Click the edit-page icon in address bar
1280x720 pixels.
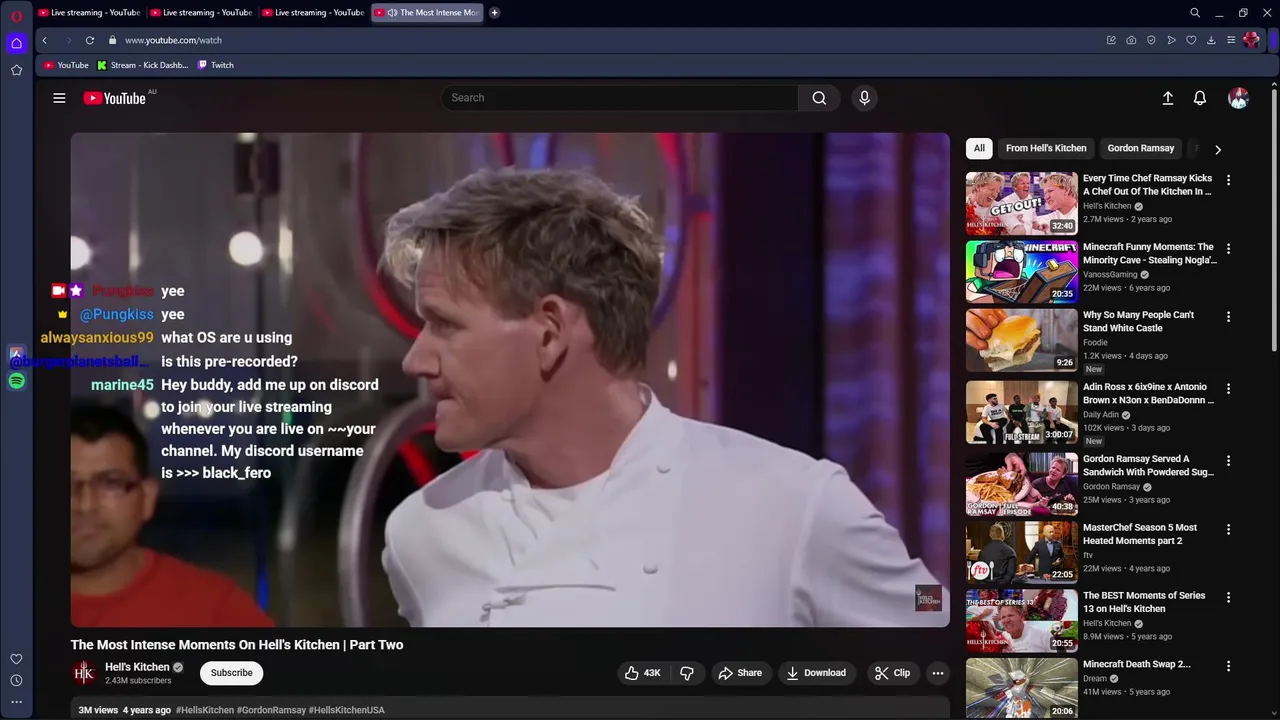pos(1111,40)
